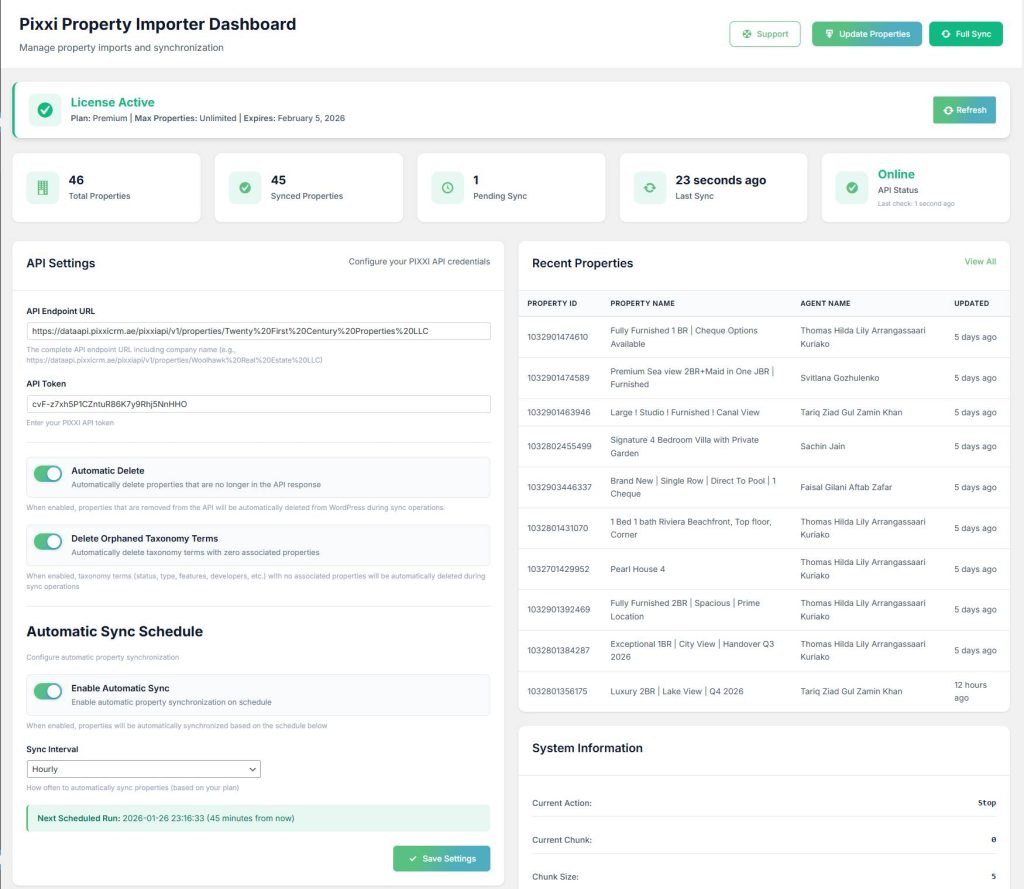Click the Total Properties building icon
This screenshot has width=1024, height=889.
(43, 187)
